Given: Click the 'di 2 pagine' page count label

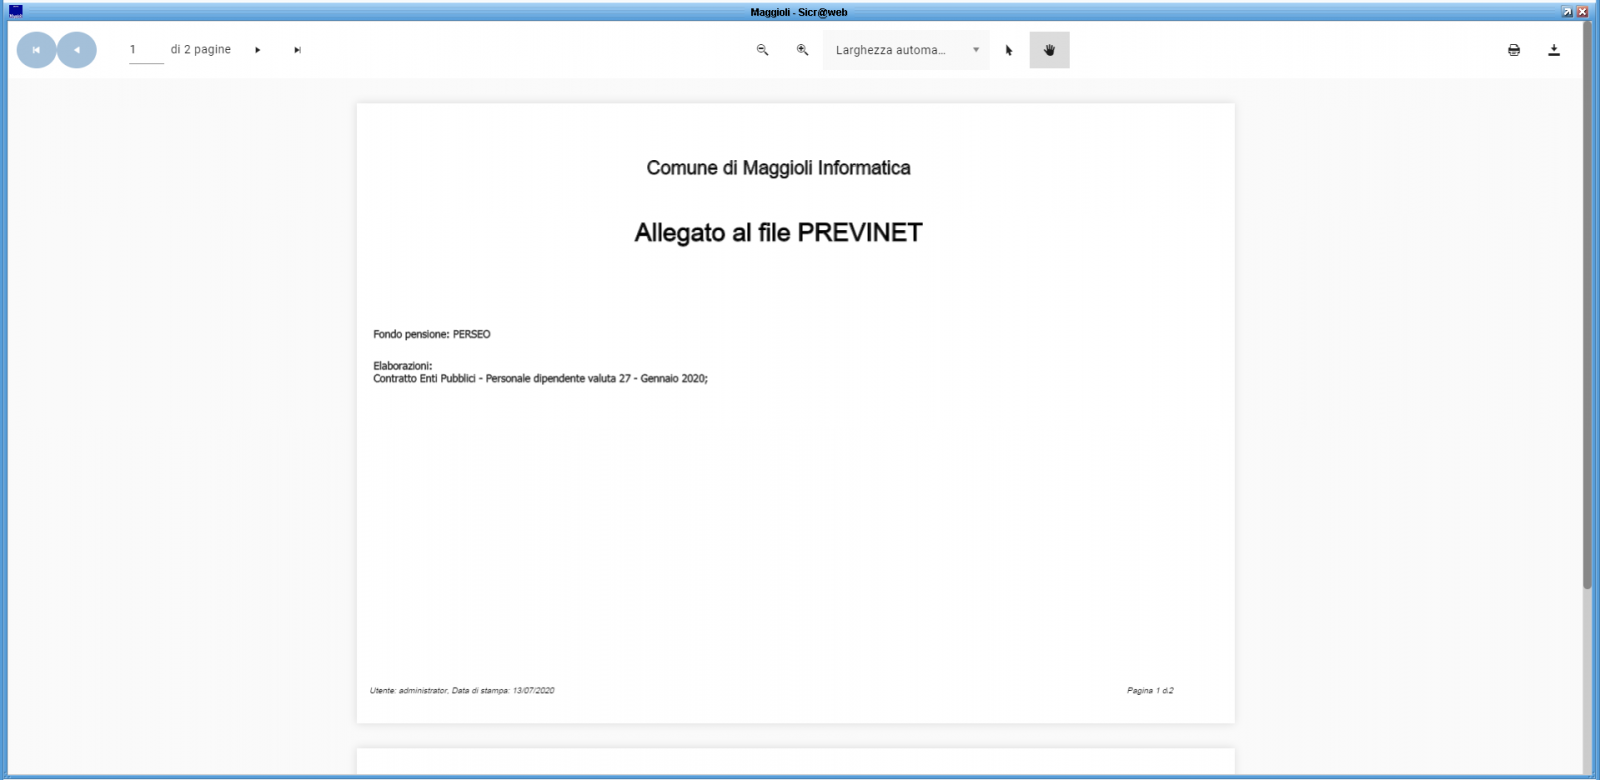Looking at the screenshot, I should [x=201, y=50].
